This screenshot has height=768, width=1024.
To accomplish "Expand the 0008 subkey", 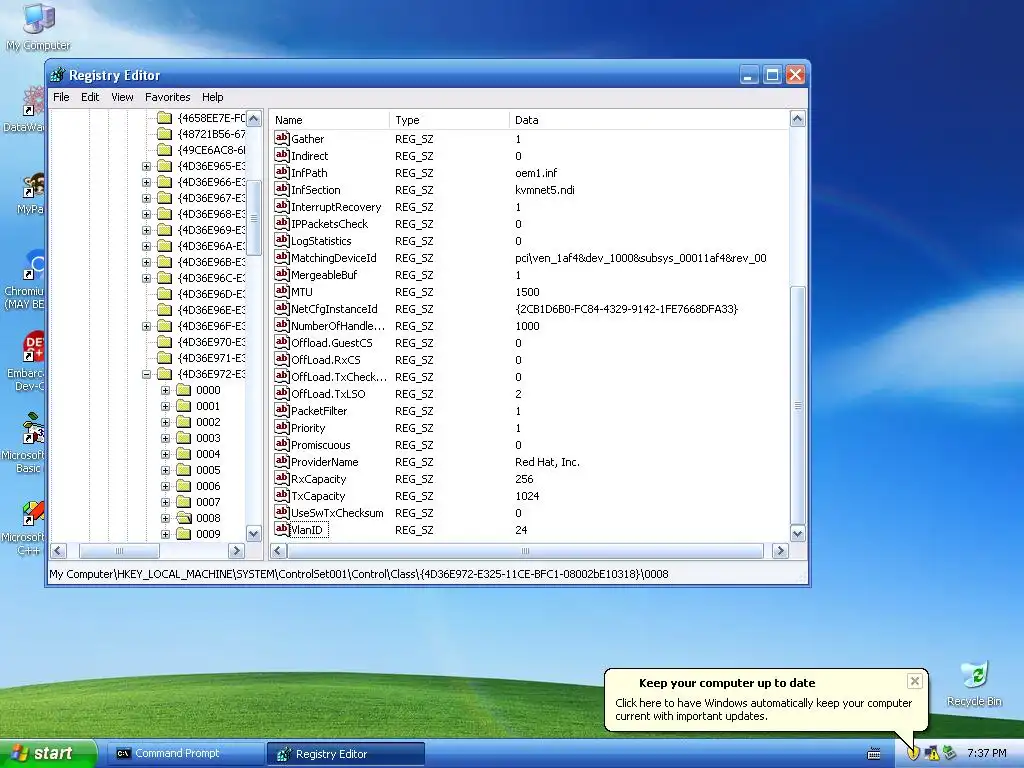I will [x=165, y=518].
